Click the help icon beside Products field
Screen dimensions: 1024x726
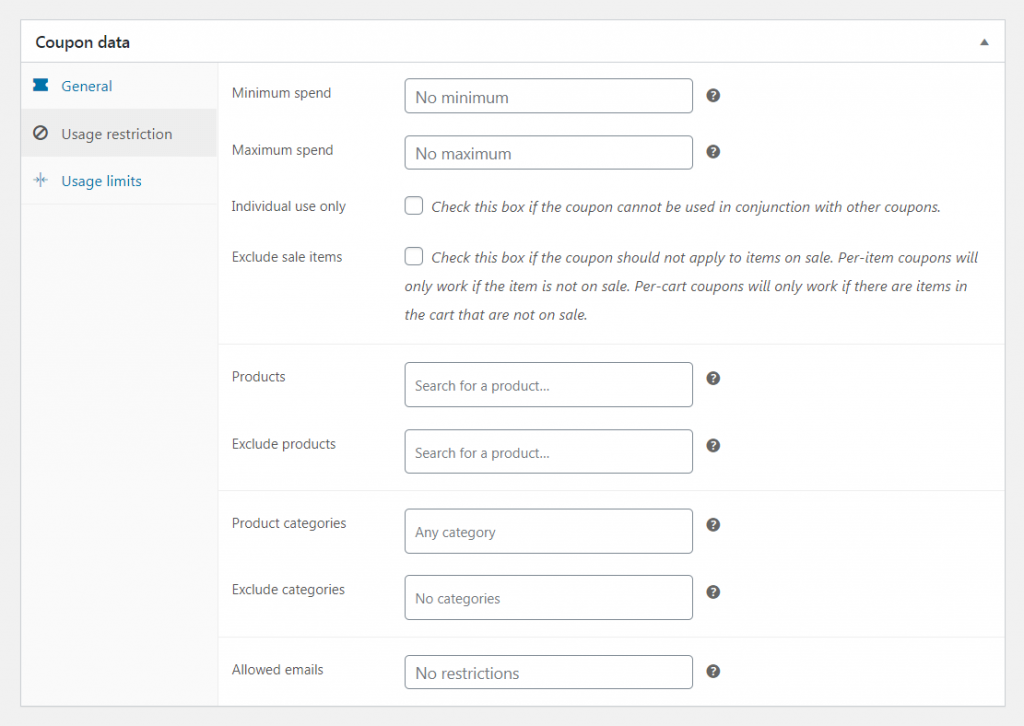[713, 378]
